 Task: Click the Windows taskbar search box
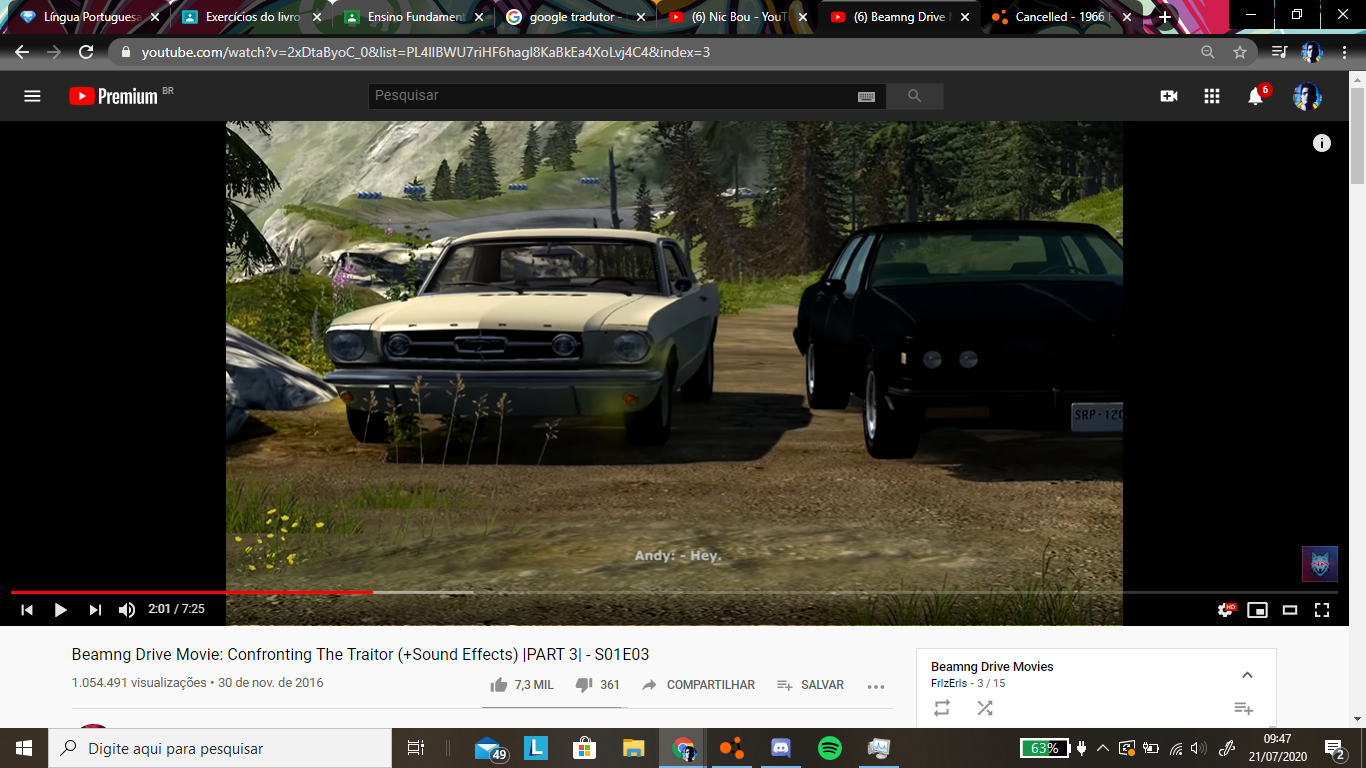point(220,748)
